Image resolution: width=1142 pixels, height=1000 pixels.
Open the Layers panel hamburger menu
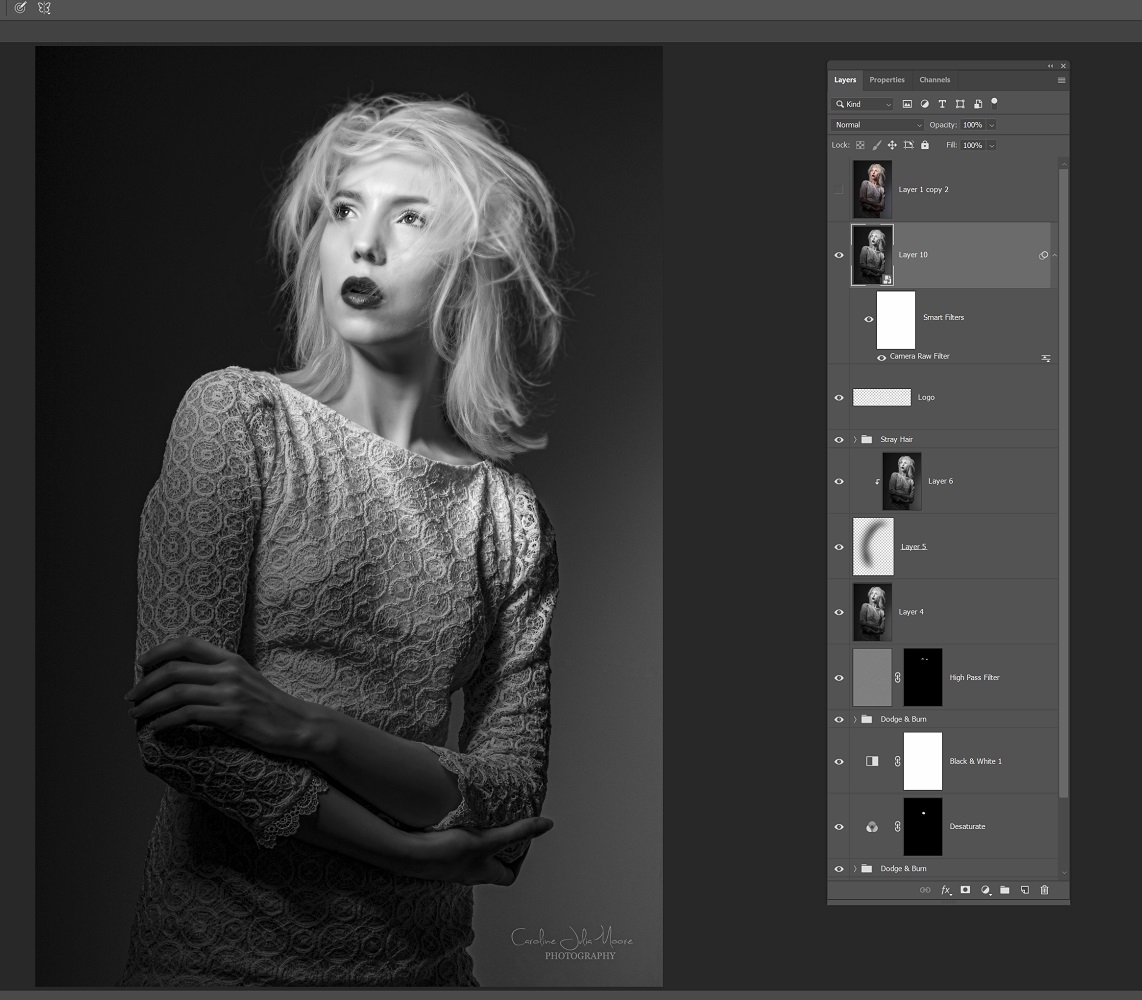[x=1061, y=80]
